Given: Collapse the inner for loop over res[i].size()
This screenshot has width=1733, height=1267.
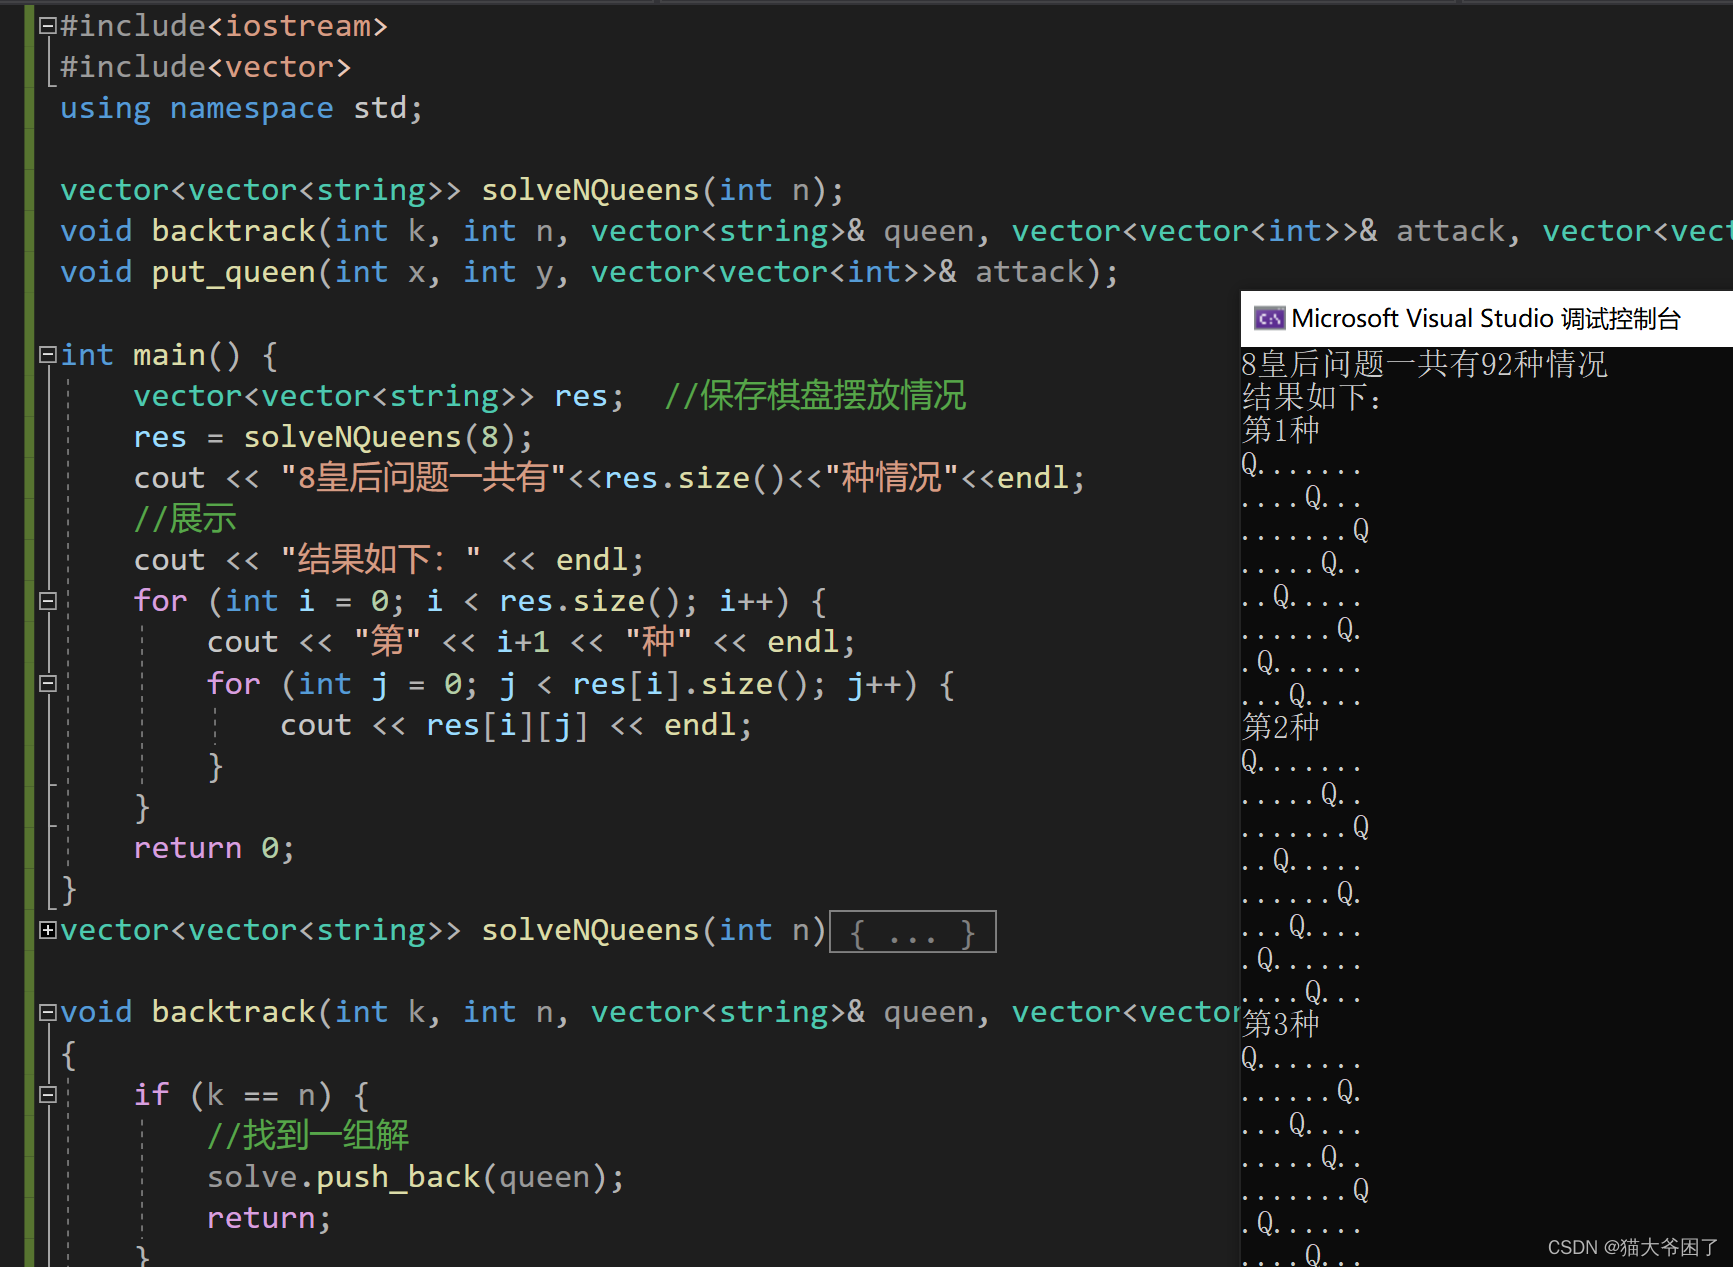Looking at the screenshot, I should coord(47,683).
